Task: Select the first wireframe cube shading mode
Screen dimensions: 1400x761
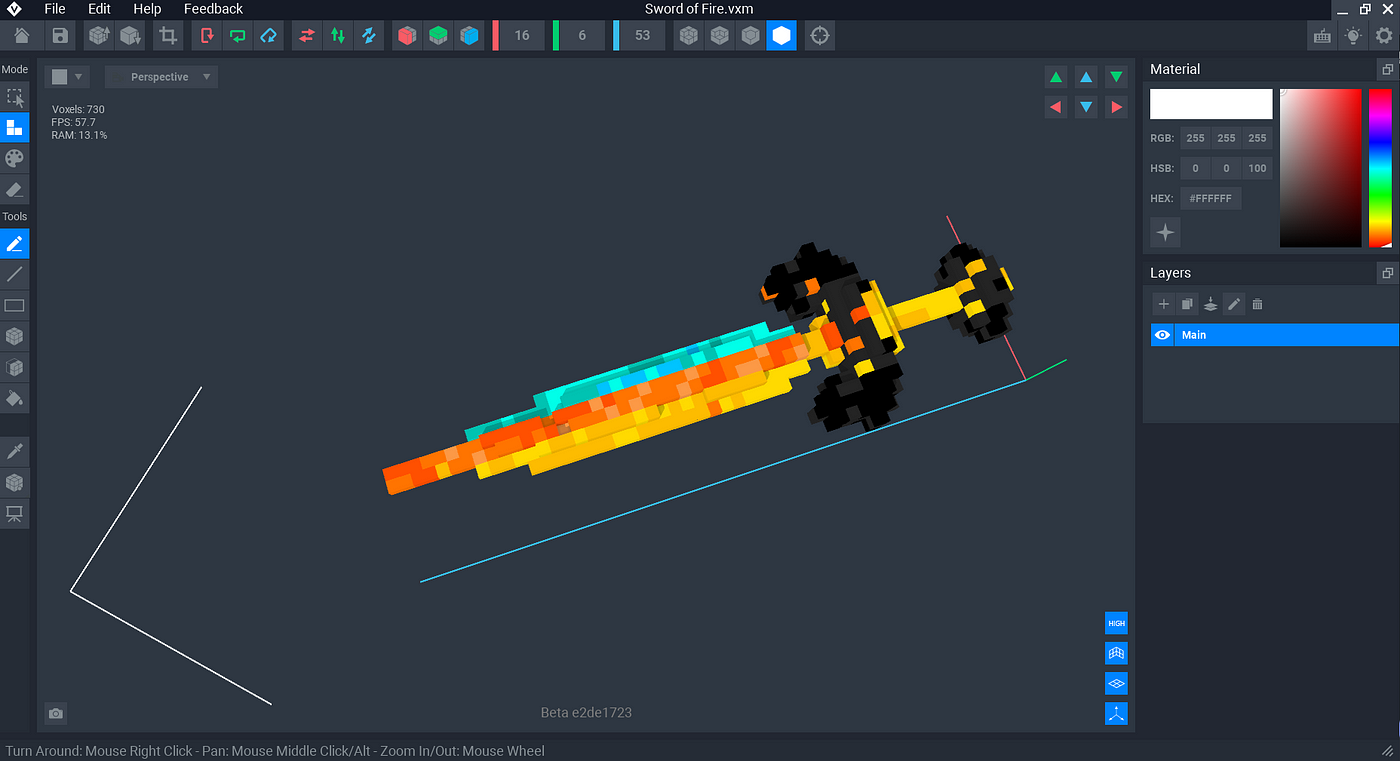Action: (x=688, y=36)
